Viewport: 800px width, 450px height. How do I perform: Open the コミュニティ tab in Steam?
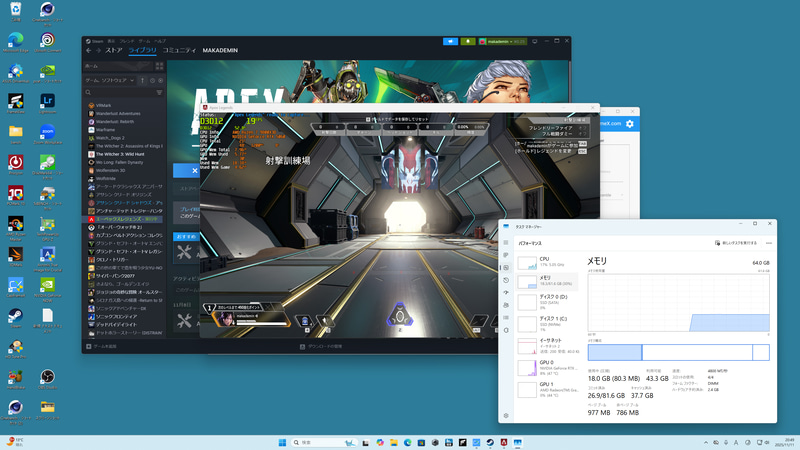[179, 51]
